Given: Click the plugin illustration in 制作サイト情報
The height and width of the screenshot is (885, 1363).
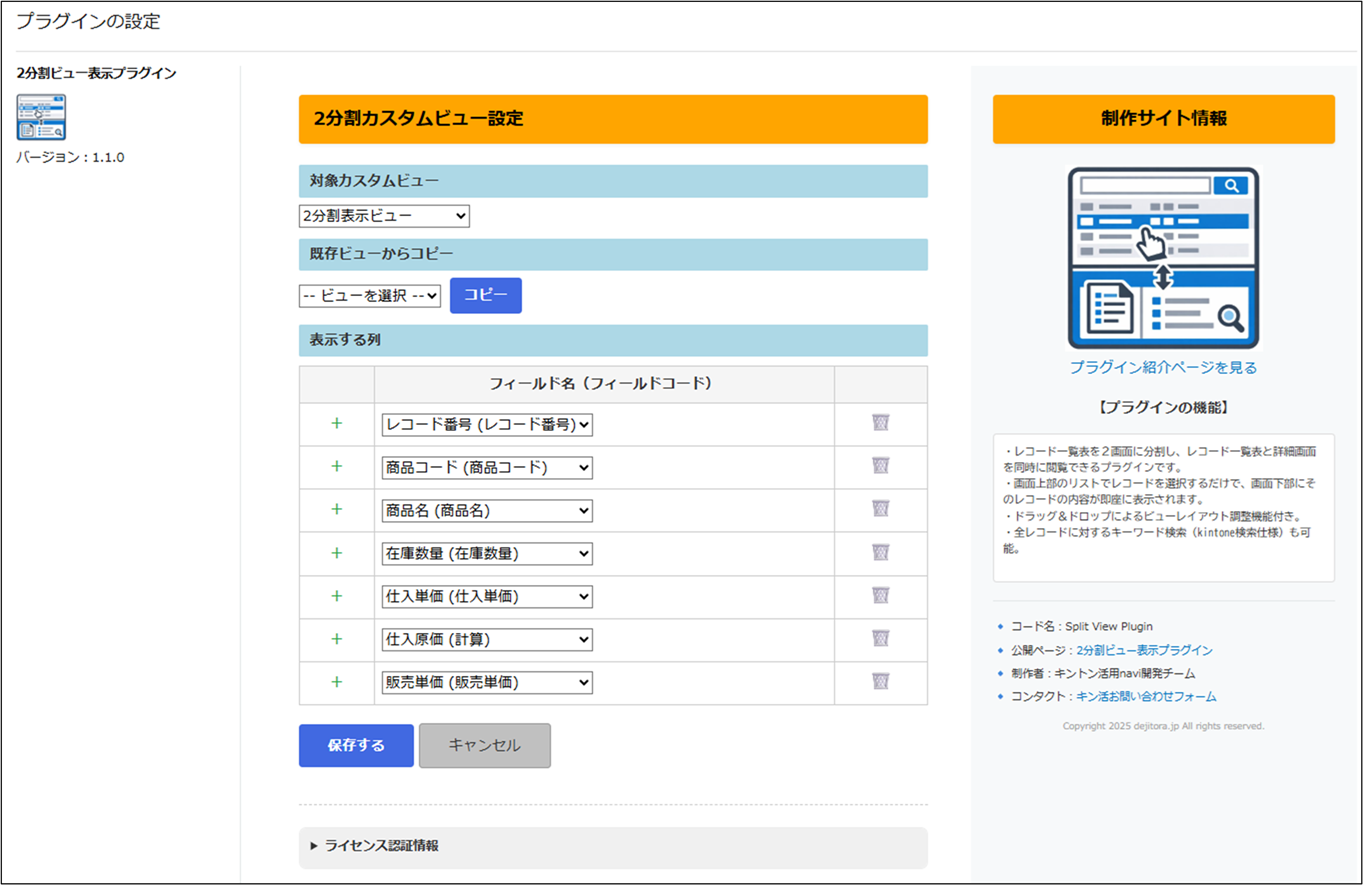Looking at the screenshot, I should [x=1163, y=258].
